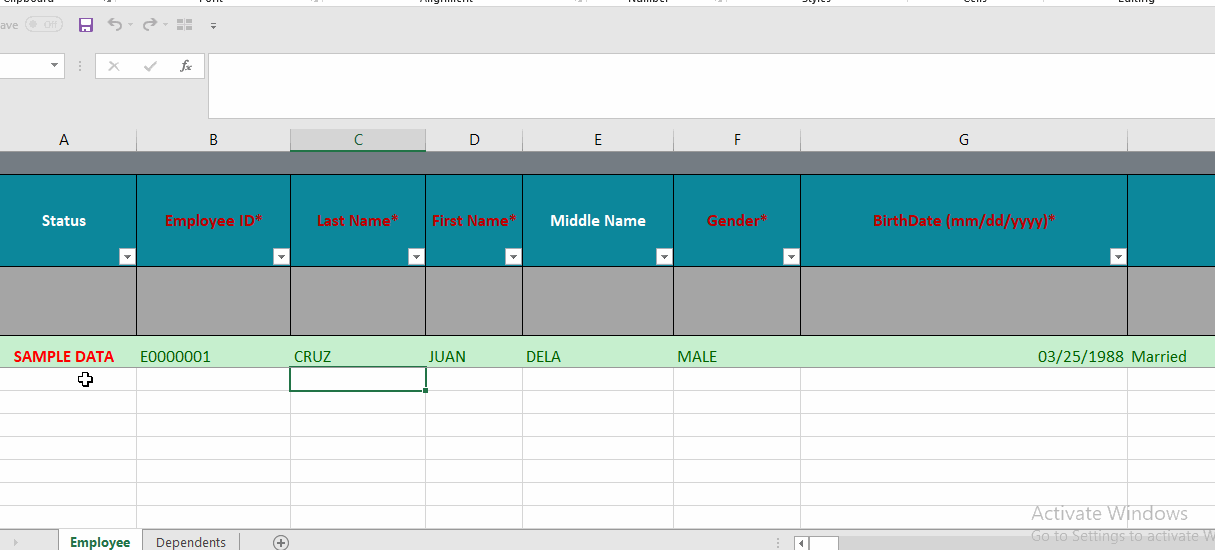Click inside the formula bar input
This screenshot has height=550, width=1215.
tap(711, 86)
